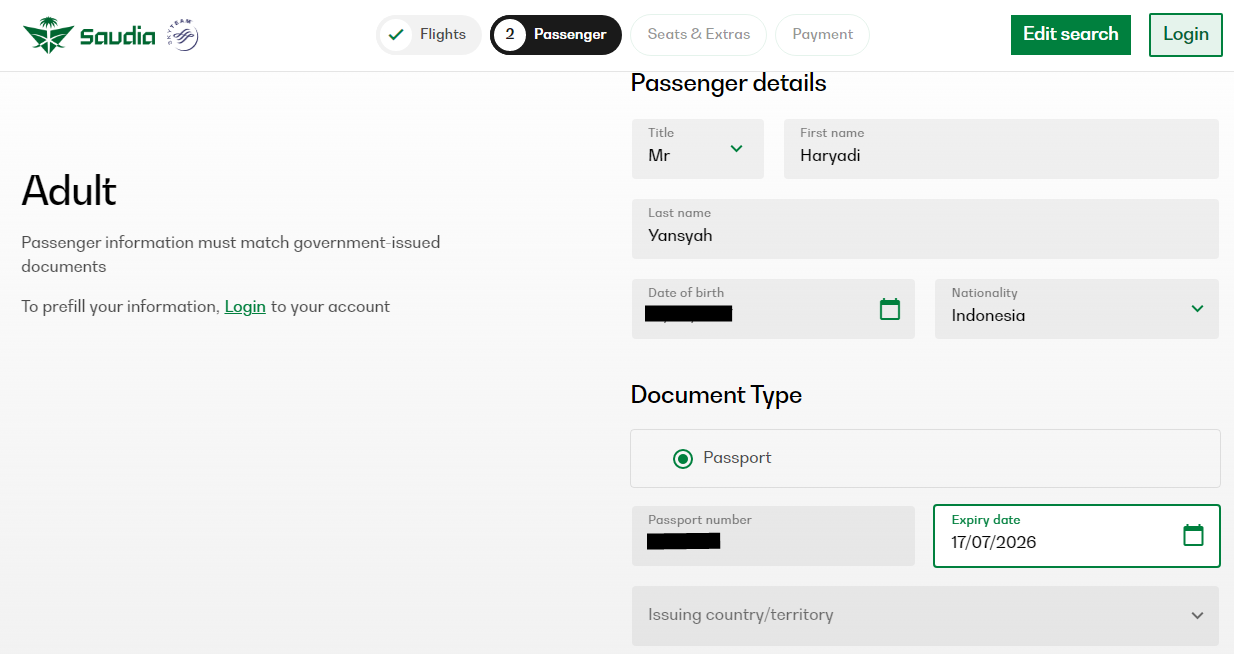The width and height of the screenshot is (1234, 654).
Task: Select the Passport radio button
Action: coord(683,459)
